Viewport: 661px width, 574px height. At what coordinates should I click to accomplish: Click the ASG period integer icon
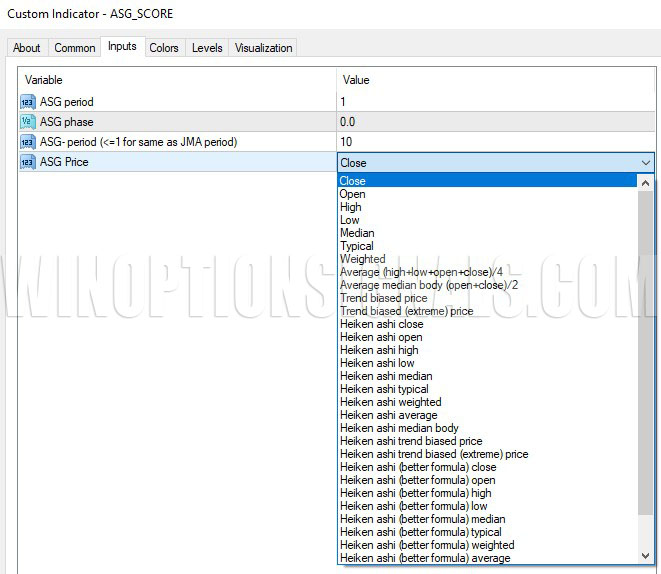pos(28,102)
